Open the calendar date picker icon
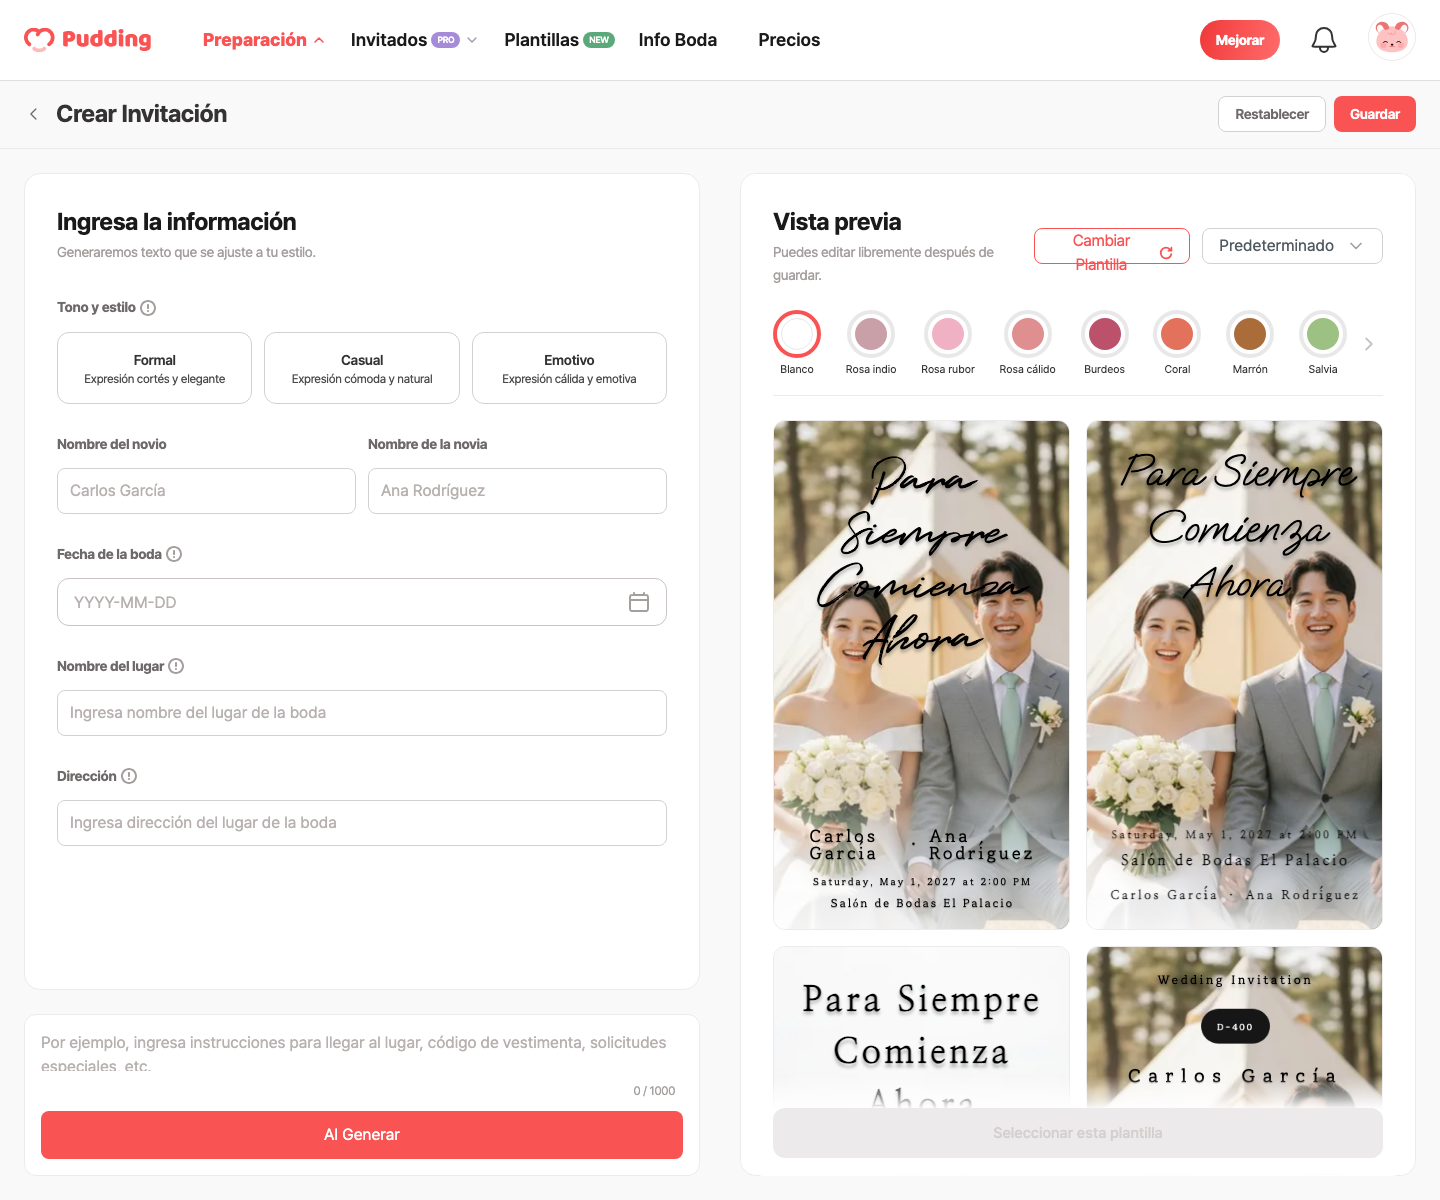The width and height of the screenshot is (1440, 1200). point(639,602)
